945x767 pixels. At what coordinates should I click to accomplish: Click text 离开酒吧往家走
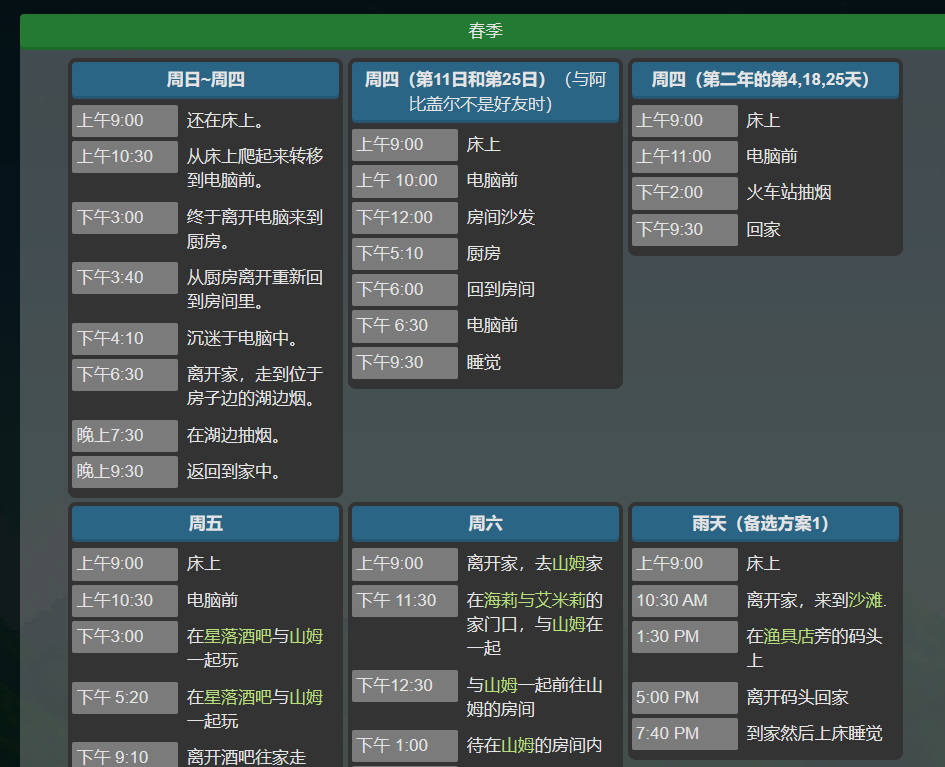(246, 757)
